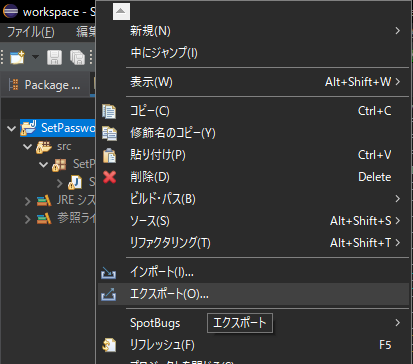This screenshot has width=413, height=364.
Task: Open the New wizard toolbar icon
Action: [17, 57]
